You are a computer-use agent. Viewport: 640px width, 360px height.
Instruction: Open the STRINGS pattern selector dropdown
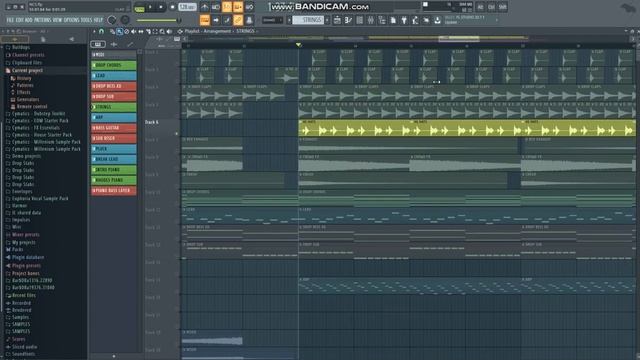coord(309,20)
